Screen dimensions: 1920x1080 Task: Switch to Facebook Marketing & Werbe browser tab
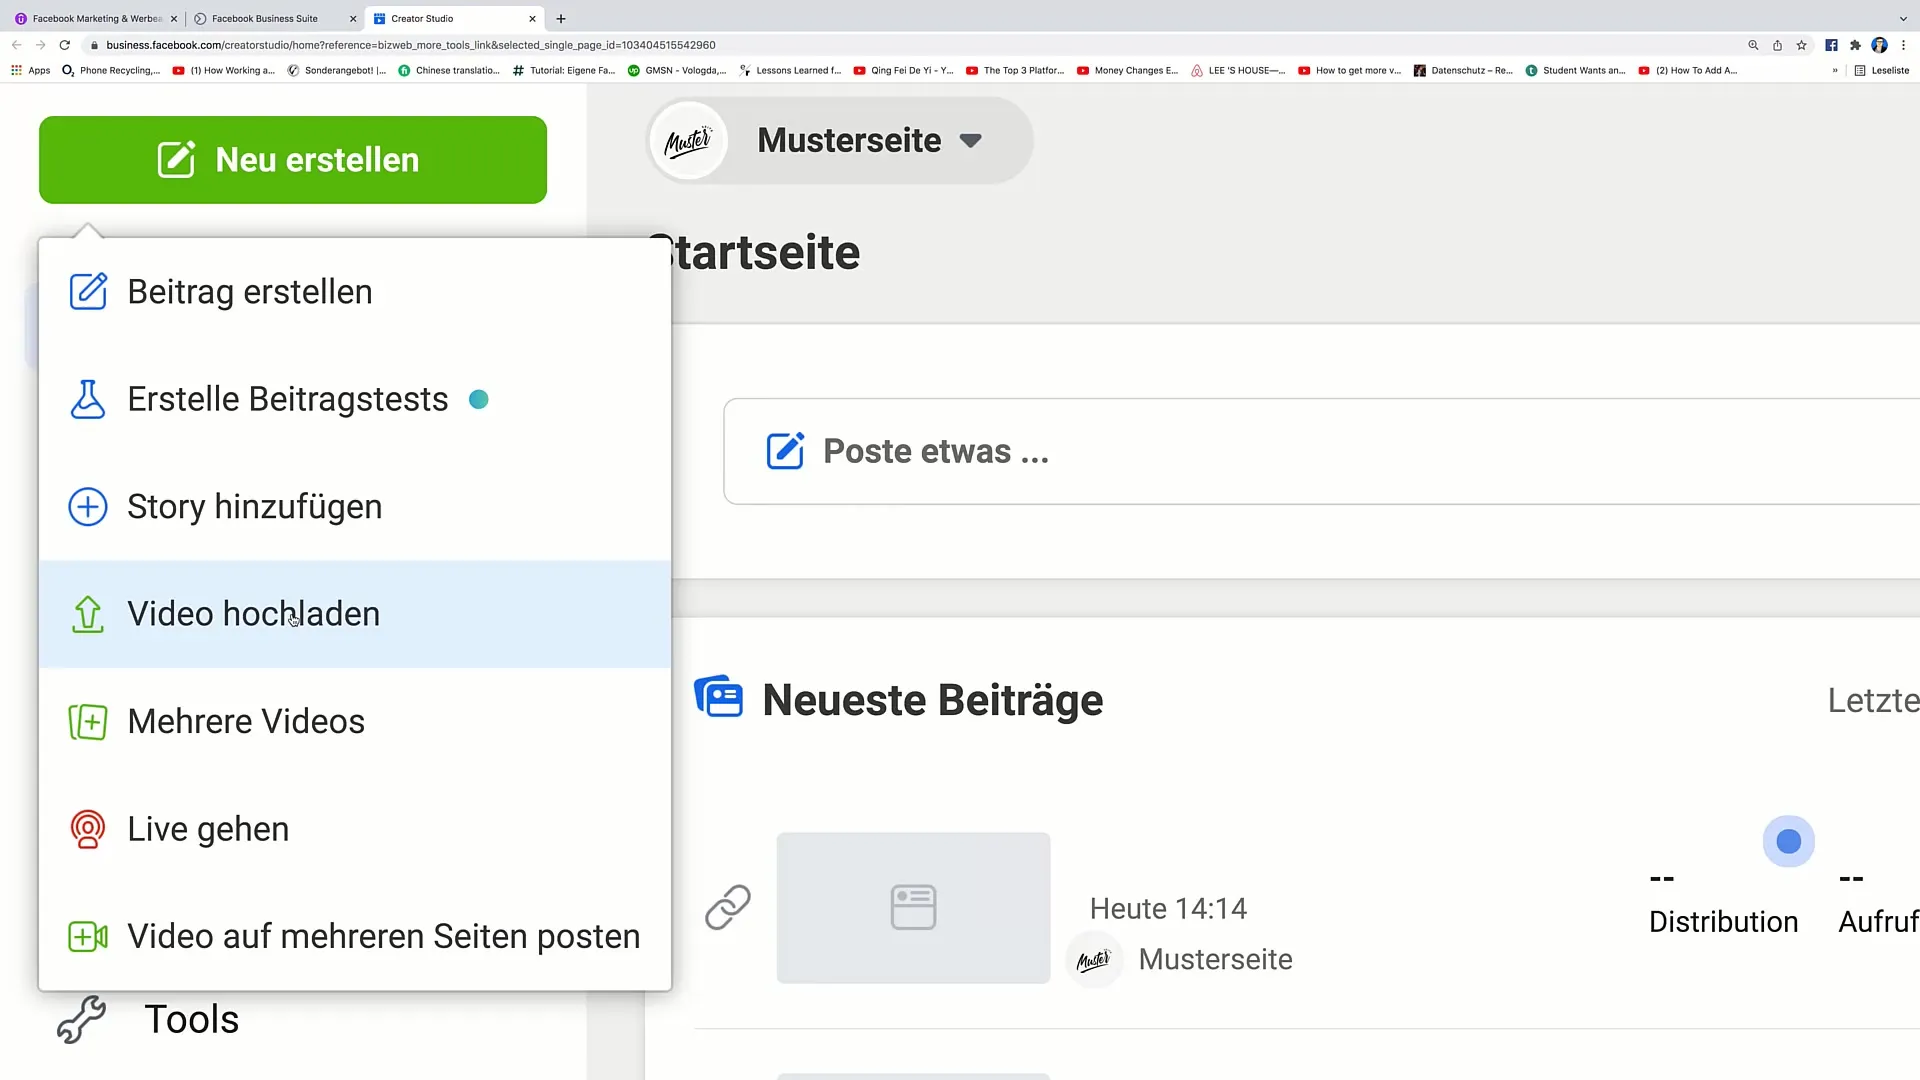(x=96, y=19)
